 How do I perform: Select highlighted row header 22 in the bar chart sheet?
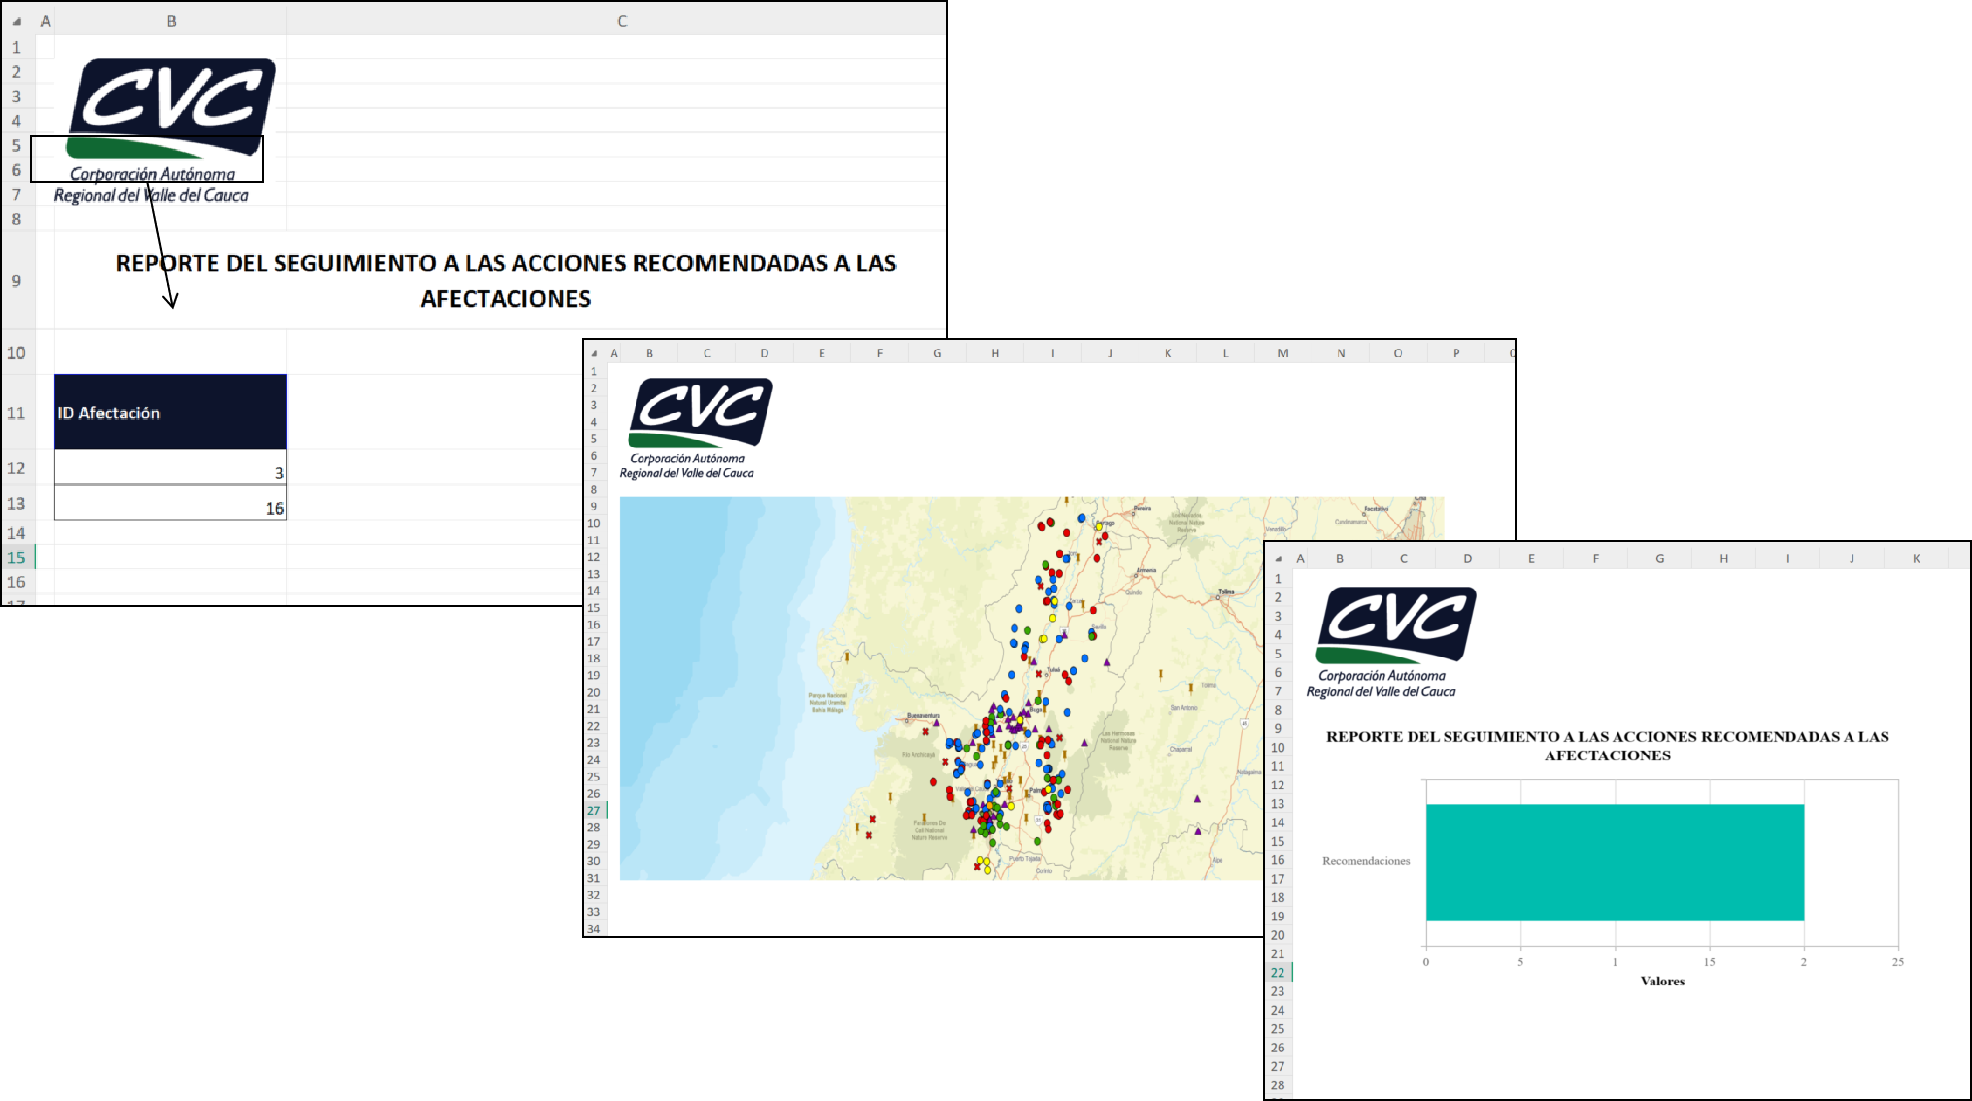click(1278, 972)
